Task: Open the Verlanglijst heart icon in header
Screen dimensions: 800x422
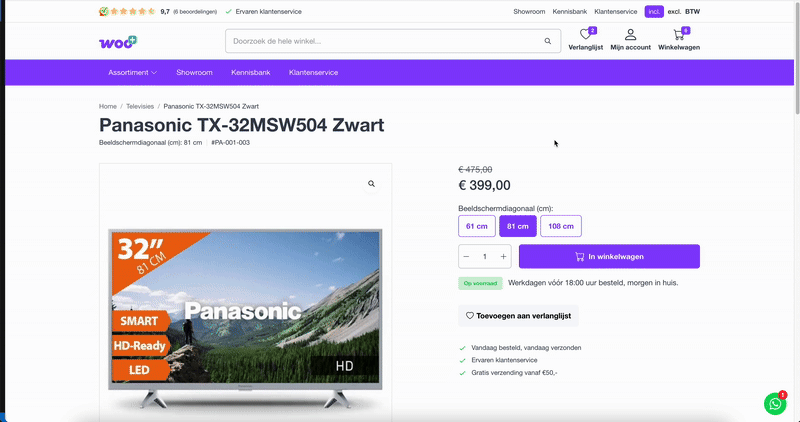Action: click(x=585, y=36)
